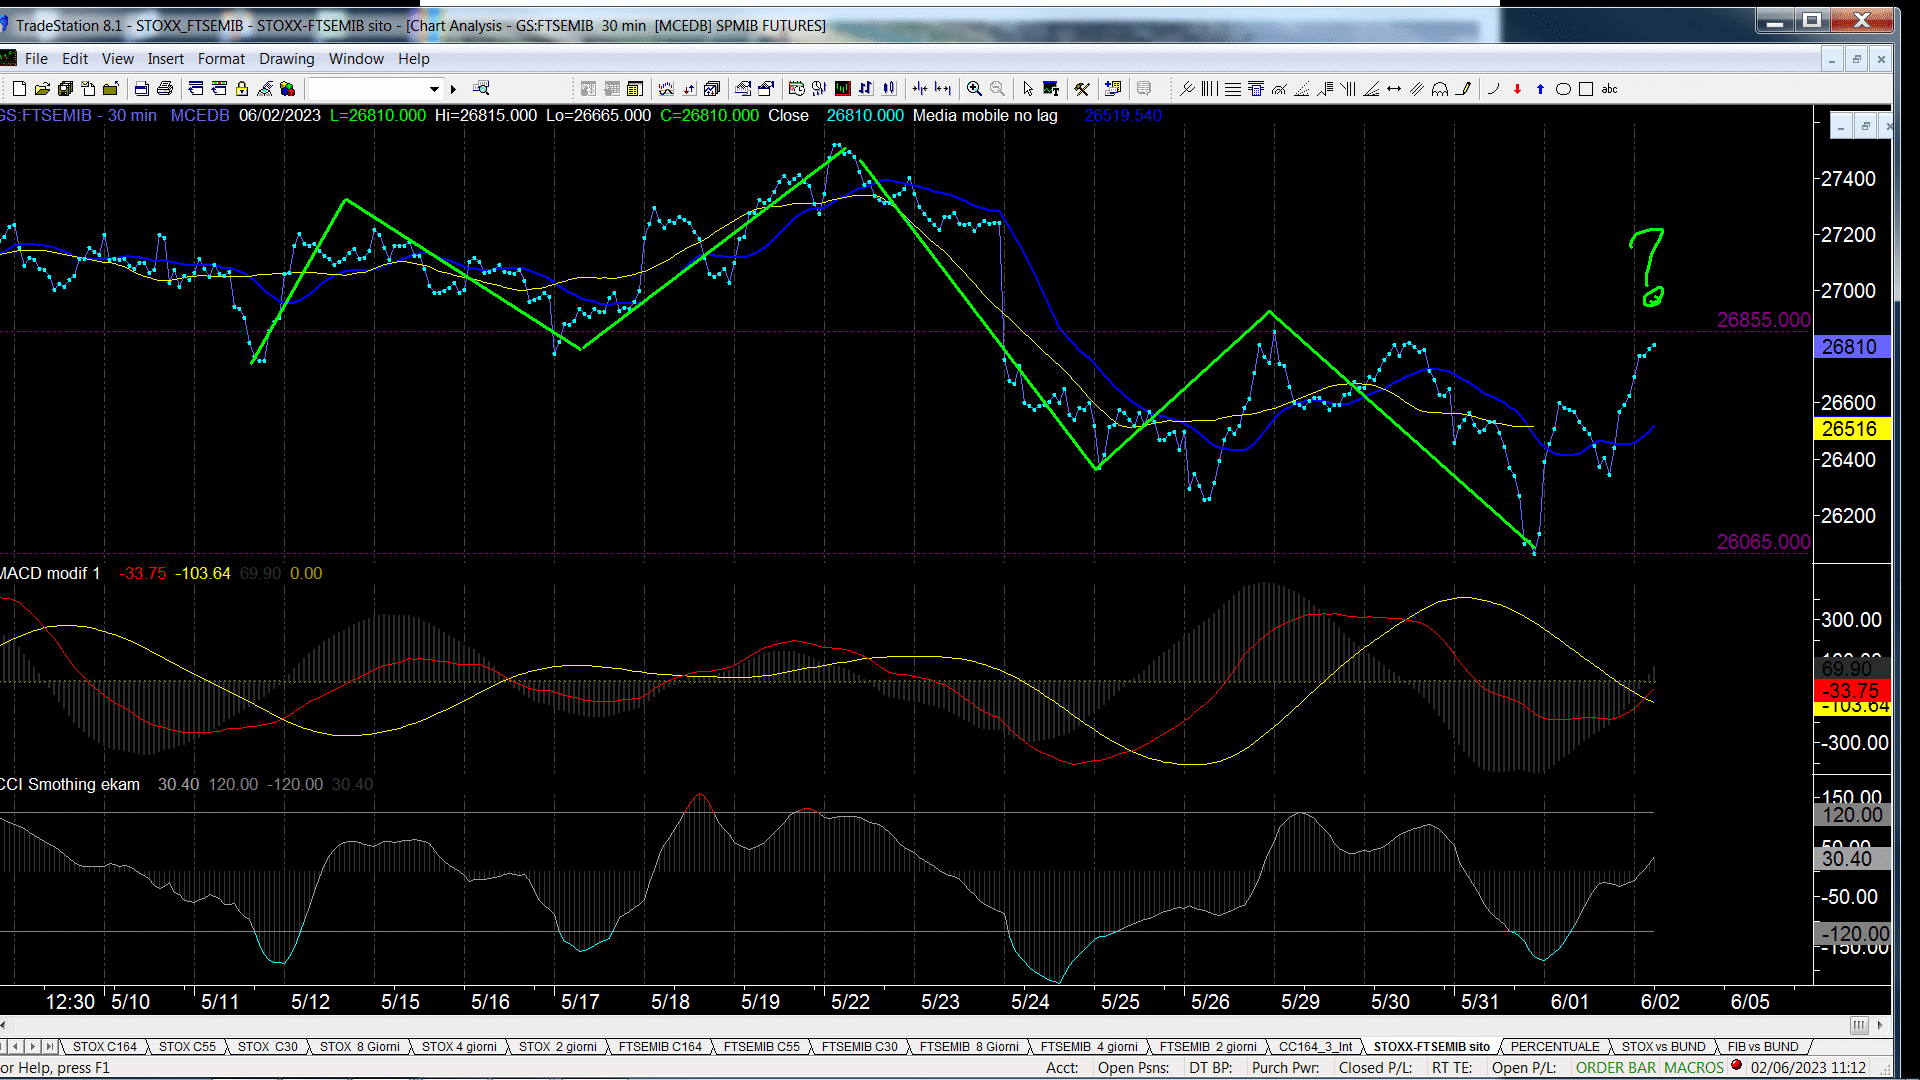
Task: Click the increase bar spacing icon
Action: coord(943,89)
